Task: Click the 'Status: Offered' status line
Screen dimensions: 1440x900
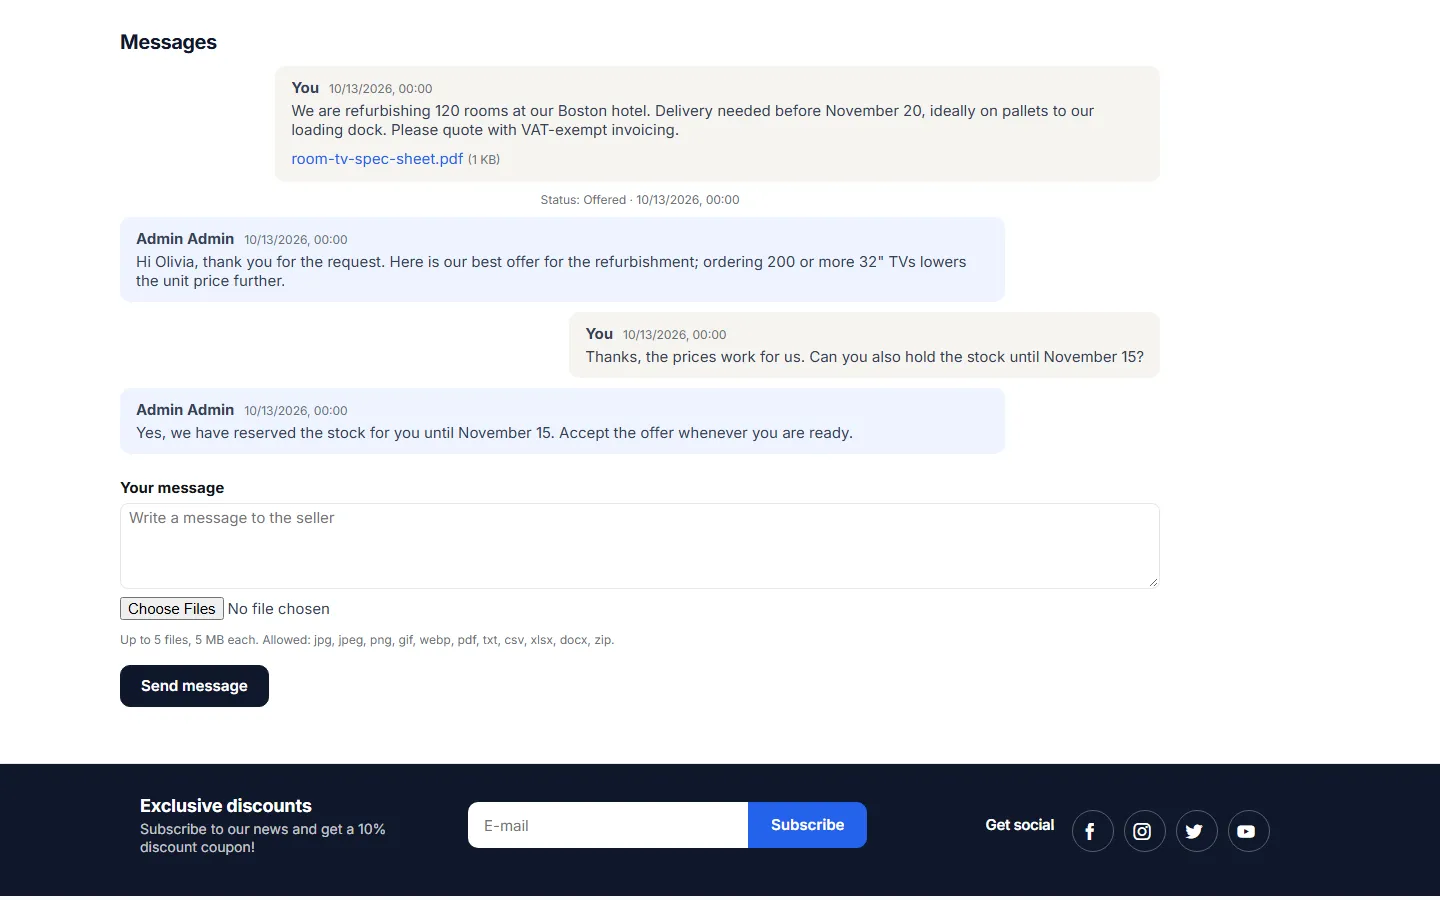Action: 640,200
